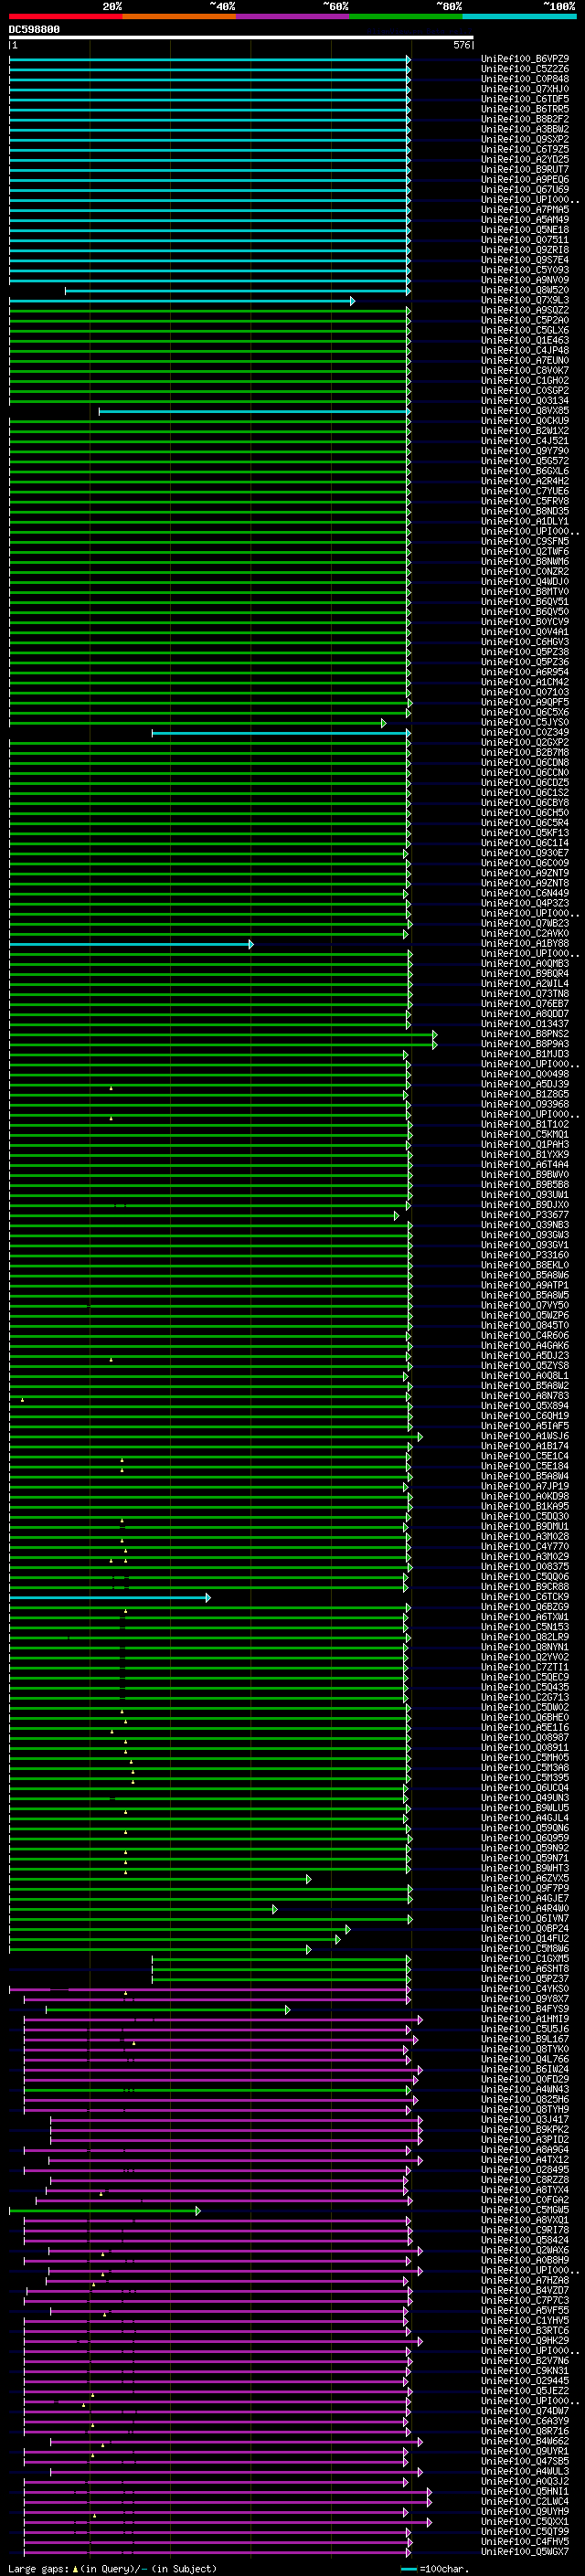Viewport: 585px width, 2576px height.
Task: Select hit UniRef100_C8V0K7
Action: [525, 370]
